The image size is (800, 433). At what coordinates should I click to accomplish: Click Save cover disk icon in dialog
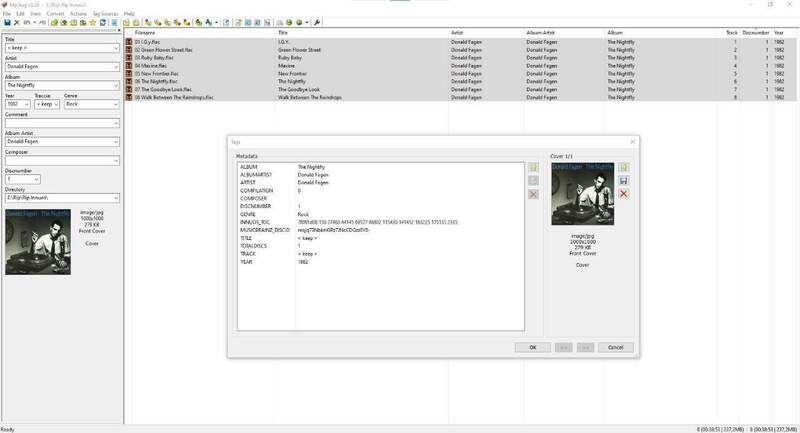tap(624, 180)
